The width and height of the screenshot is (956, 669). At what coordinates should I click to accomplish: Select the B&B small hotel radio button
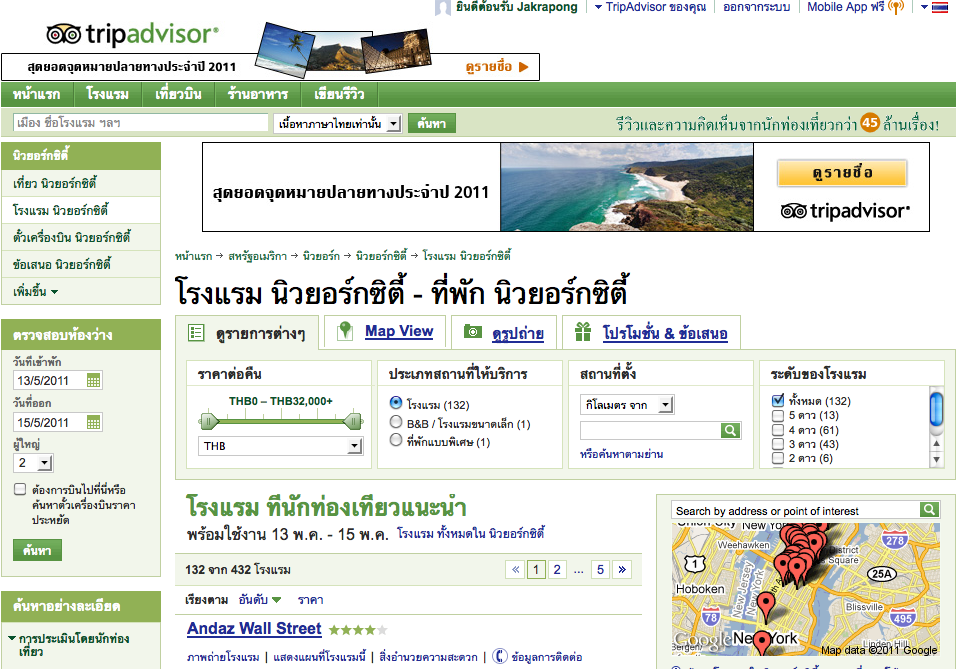(x=396, y=423)
